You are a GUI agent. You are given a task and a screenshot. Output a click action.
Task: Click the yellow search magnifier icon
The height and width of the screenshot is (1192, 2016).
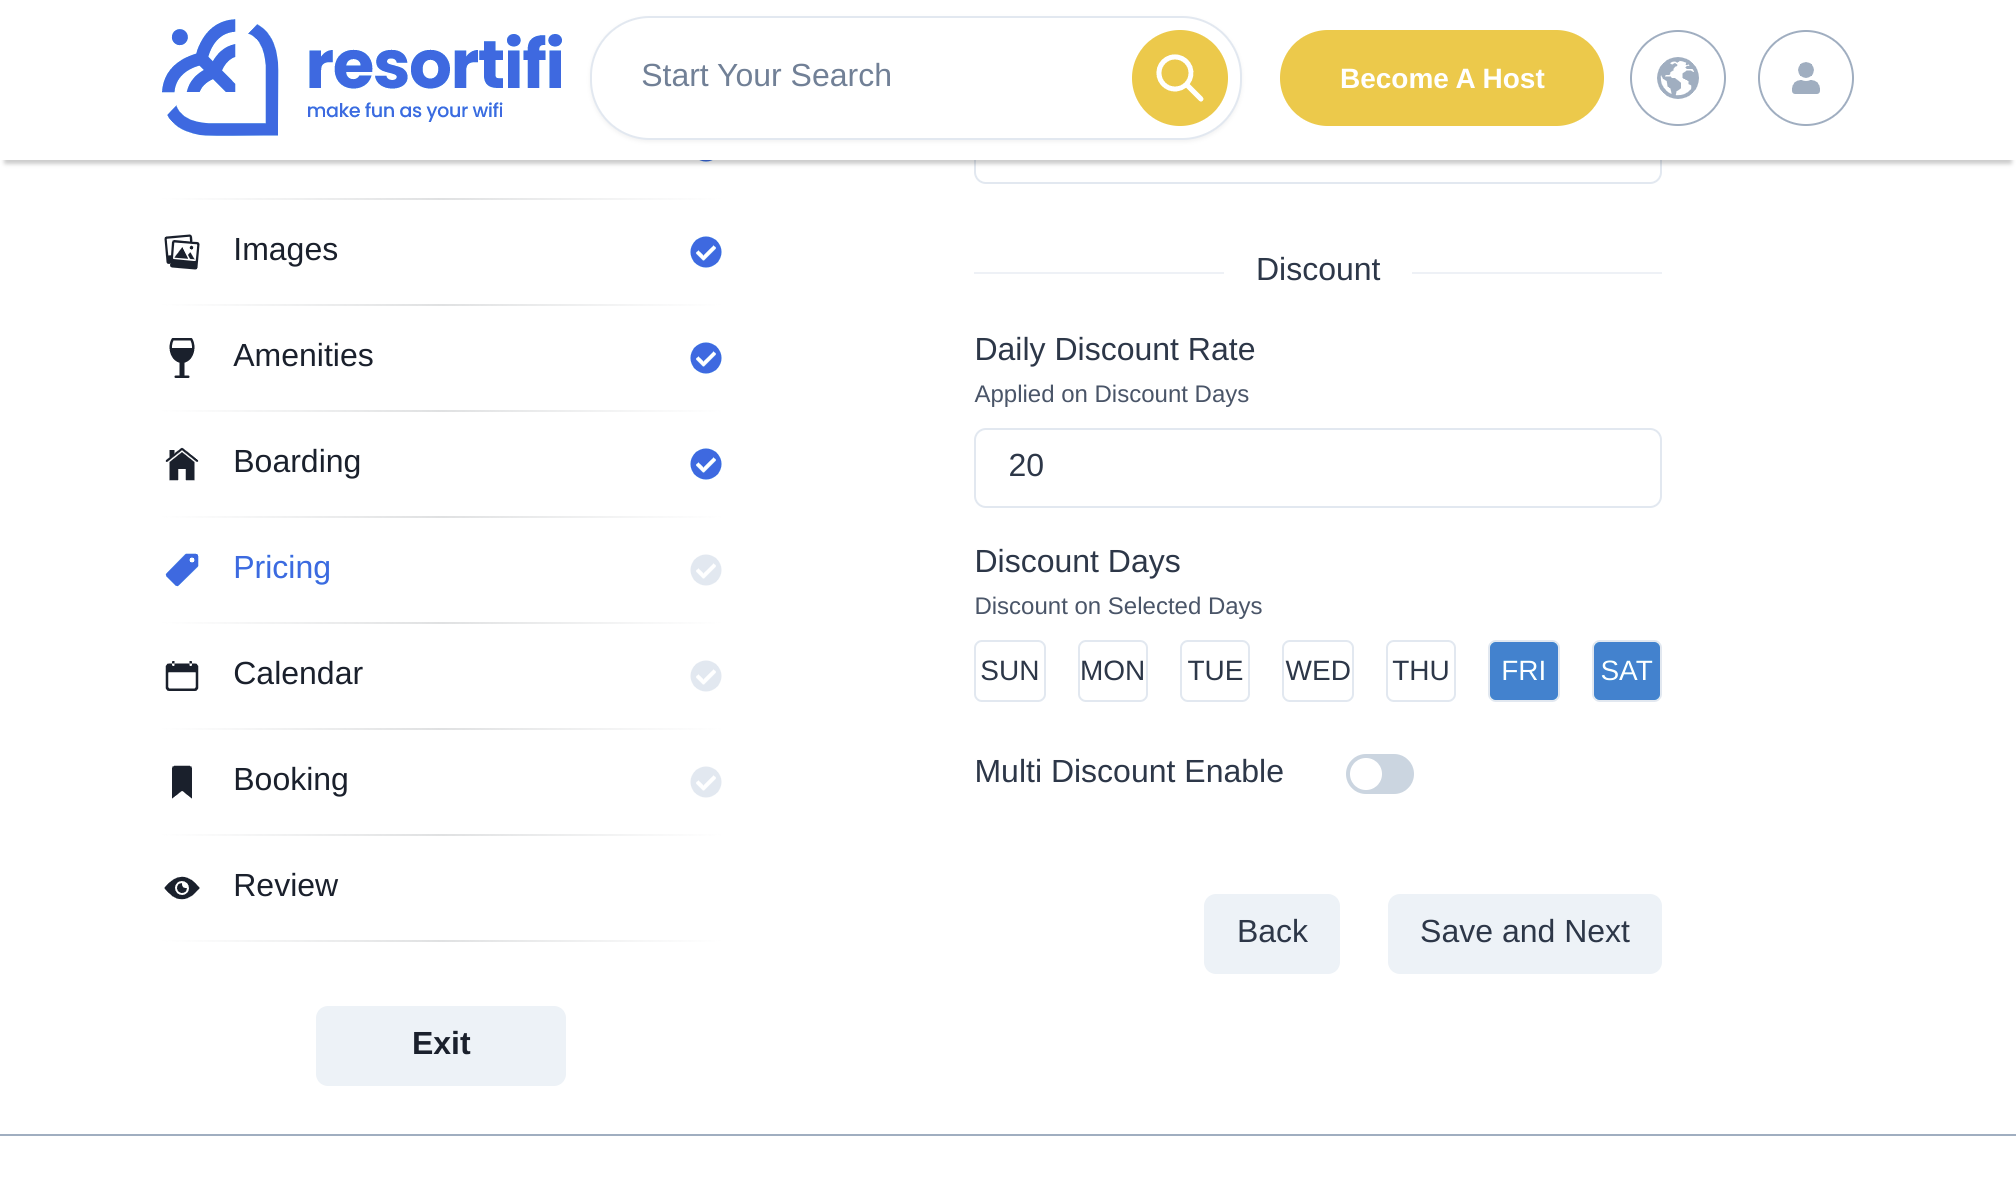(x=1179, y=78)
